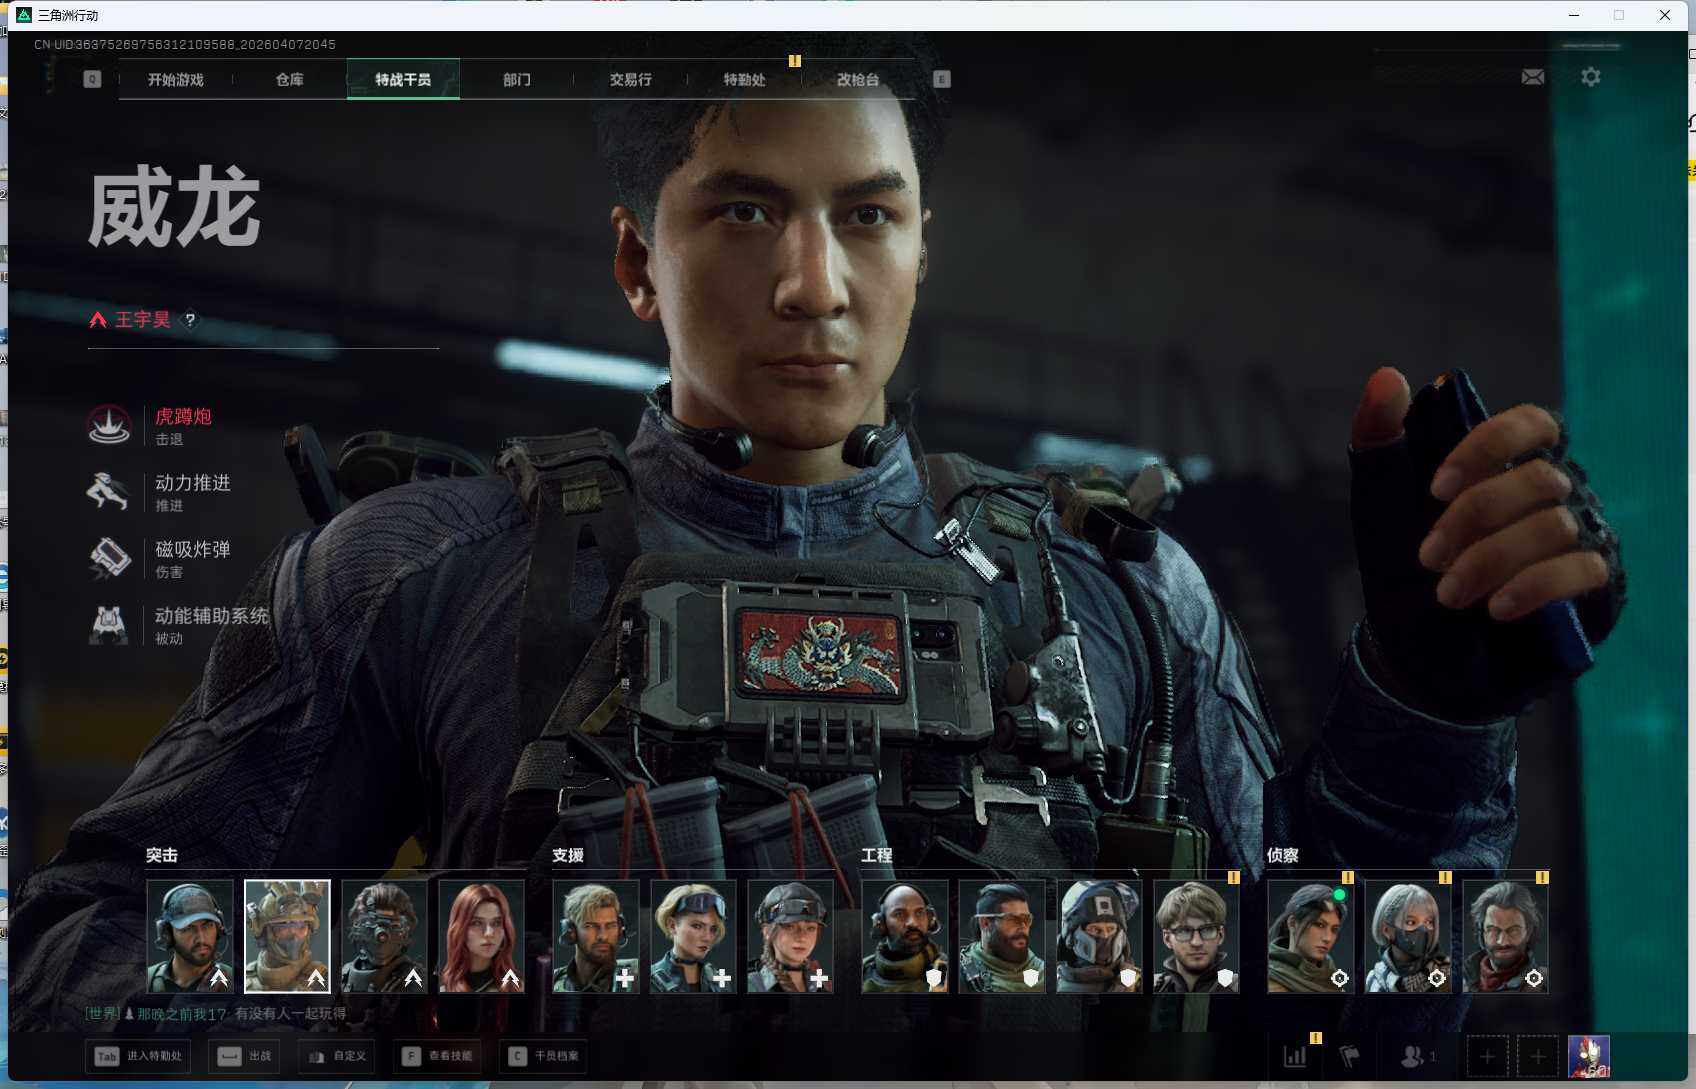Choose the gray-bearded recon operator
Screen dimensions: 1696x1089
(x=1505, y=936)
